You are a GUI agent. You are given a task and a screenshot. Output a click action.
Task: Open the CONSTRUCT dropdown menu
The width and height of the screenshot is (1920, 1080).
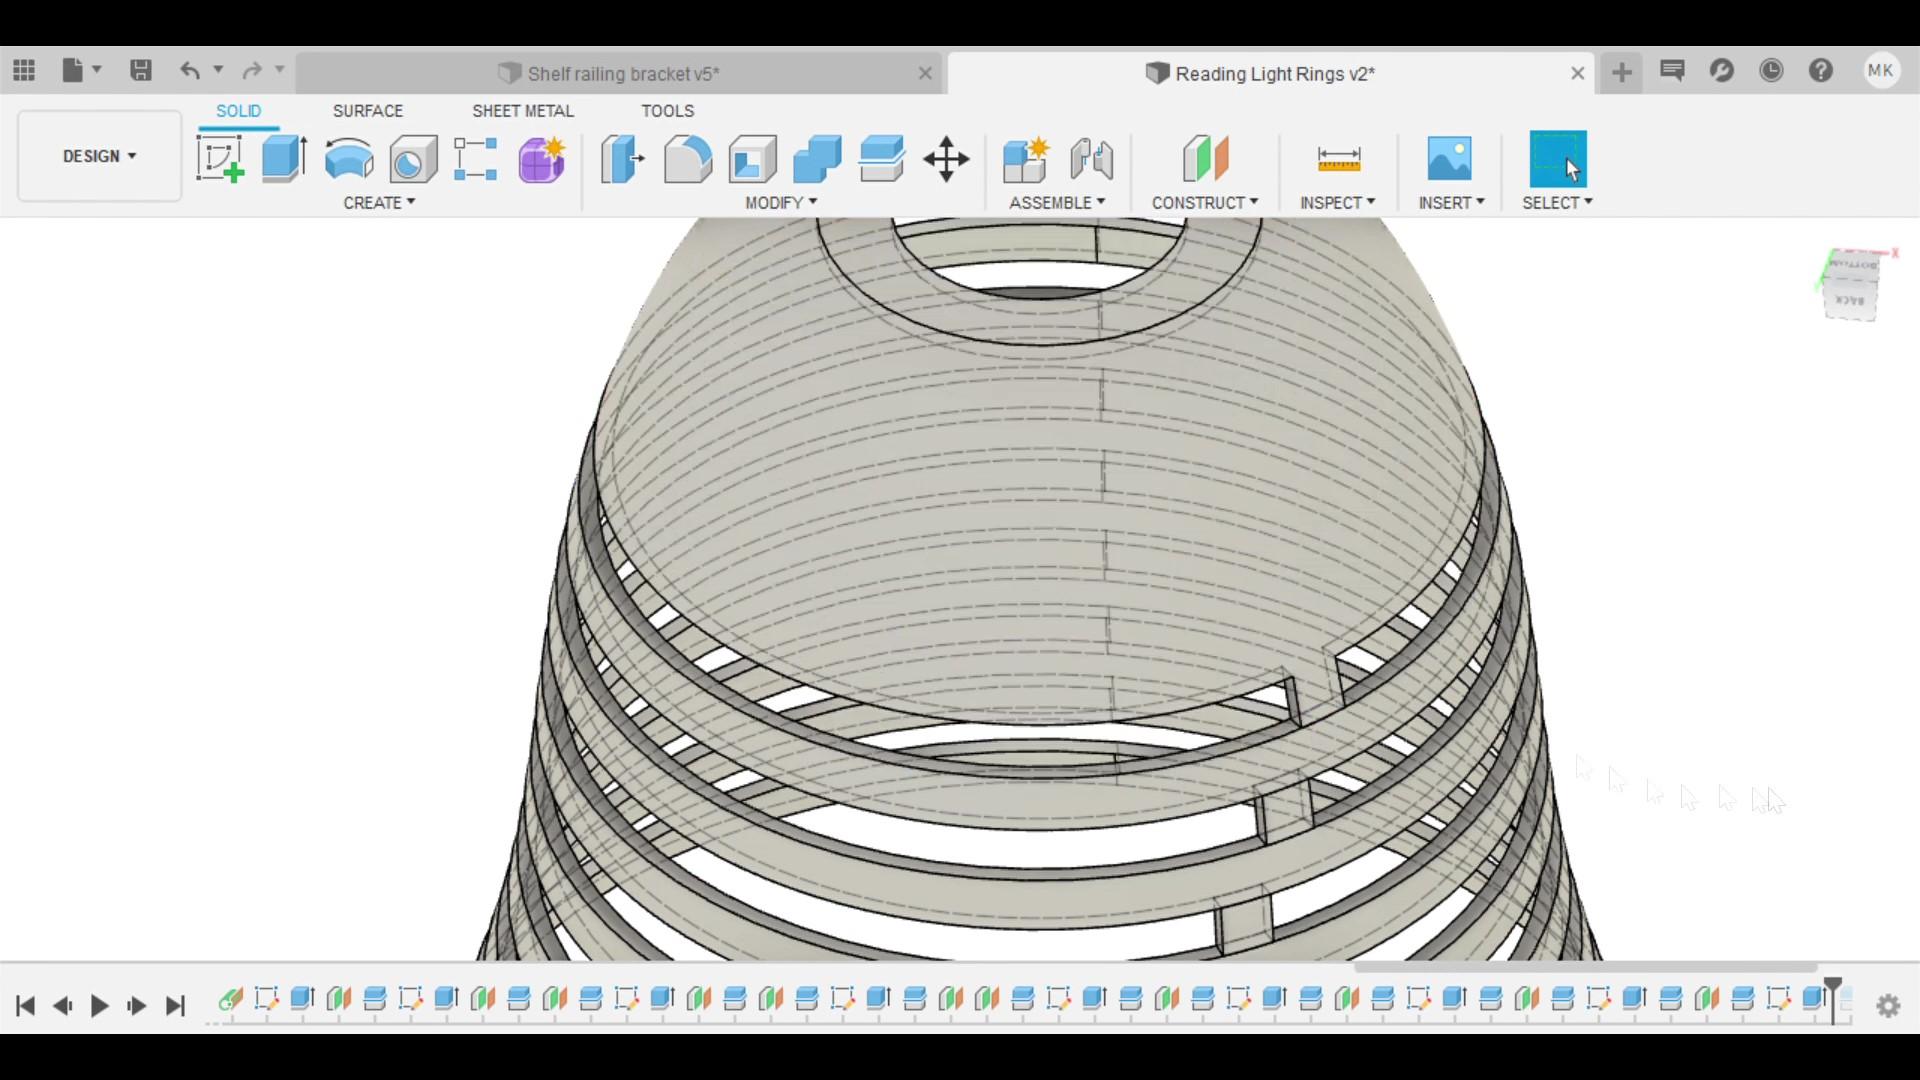tap(1204, 202)
